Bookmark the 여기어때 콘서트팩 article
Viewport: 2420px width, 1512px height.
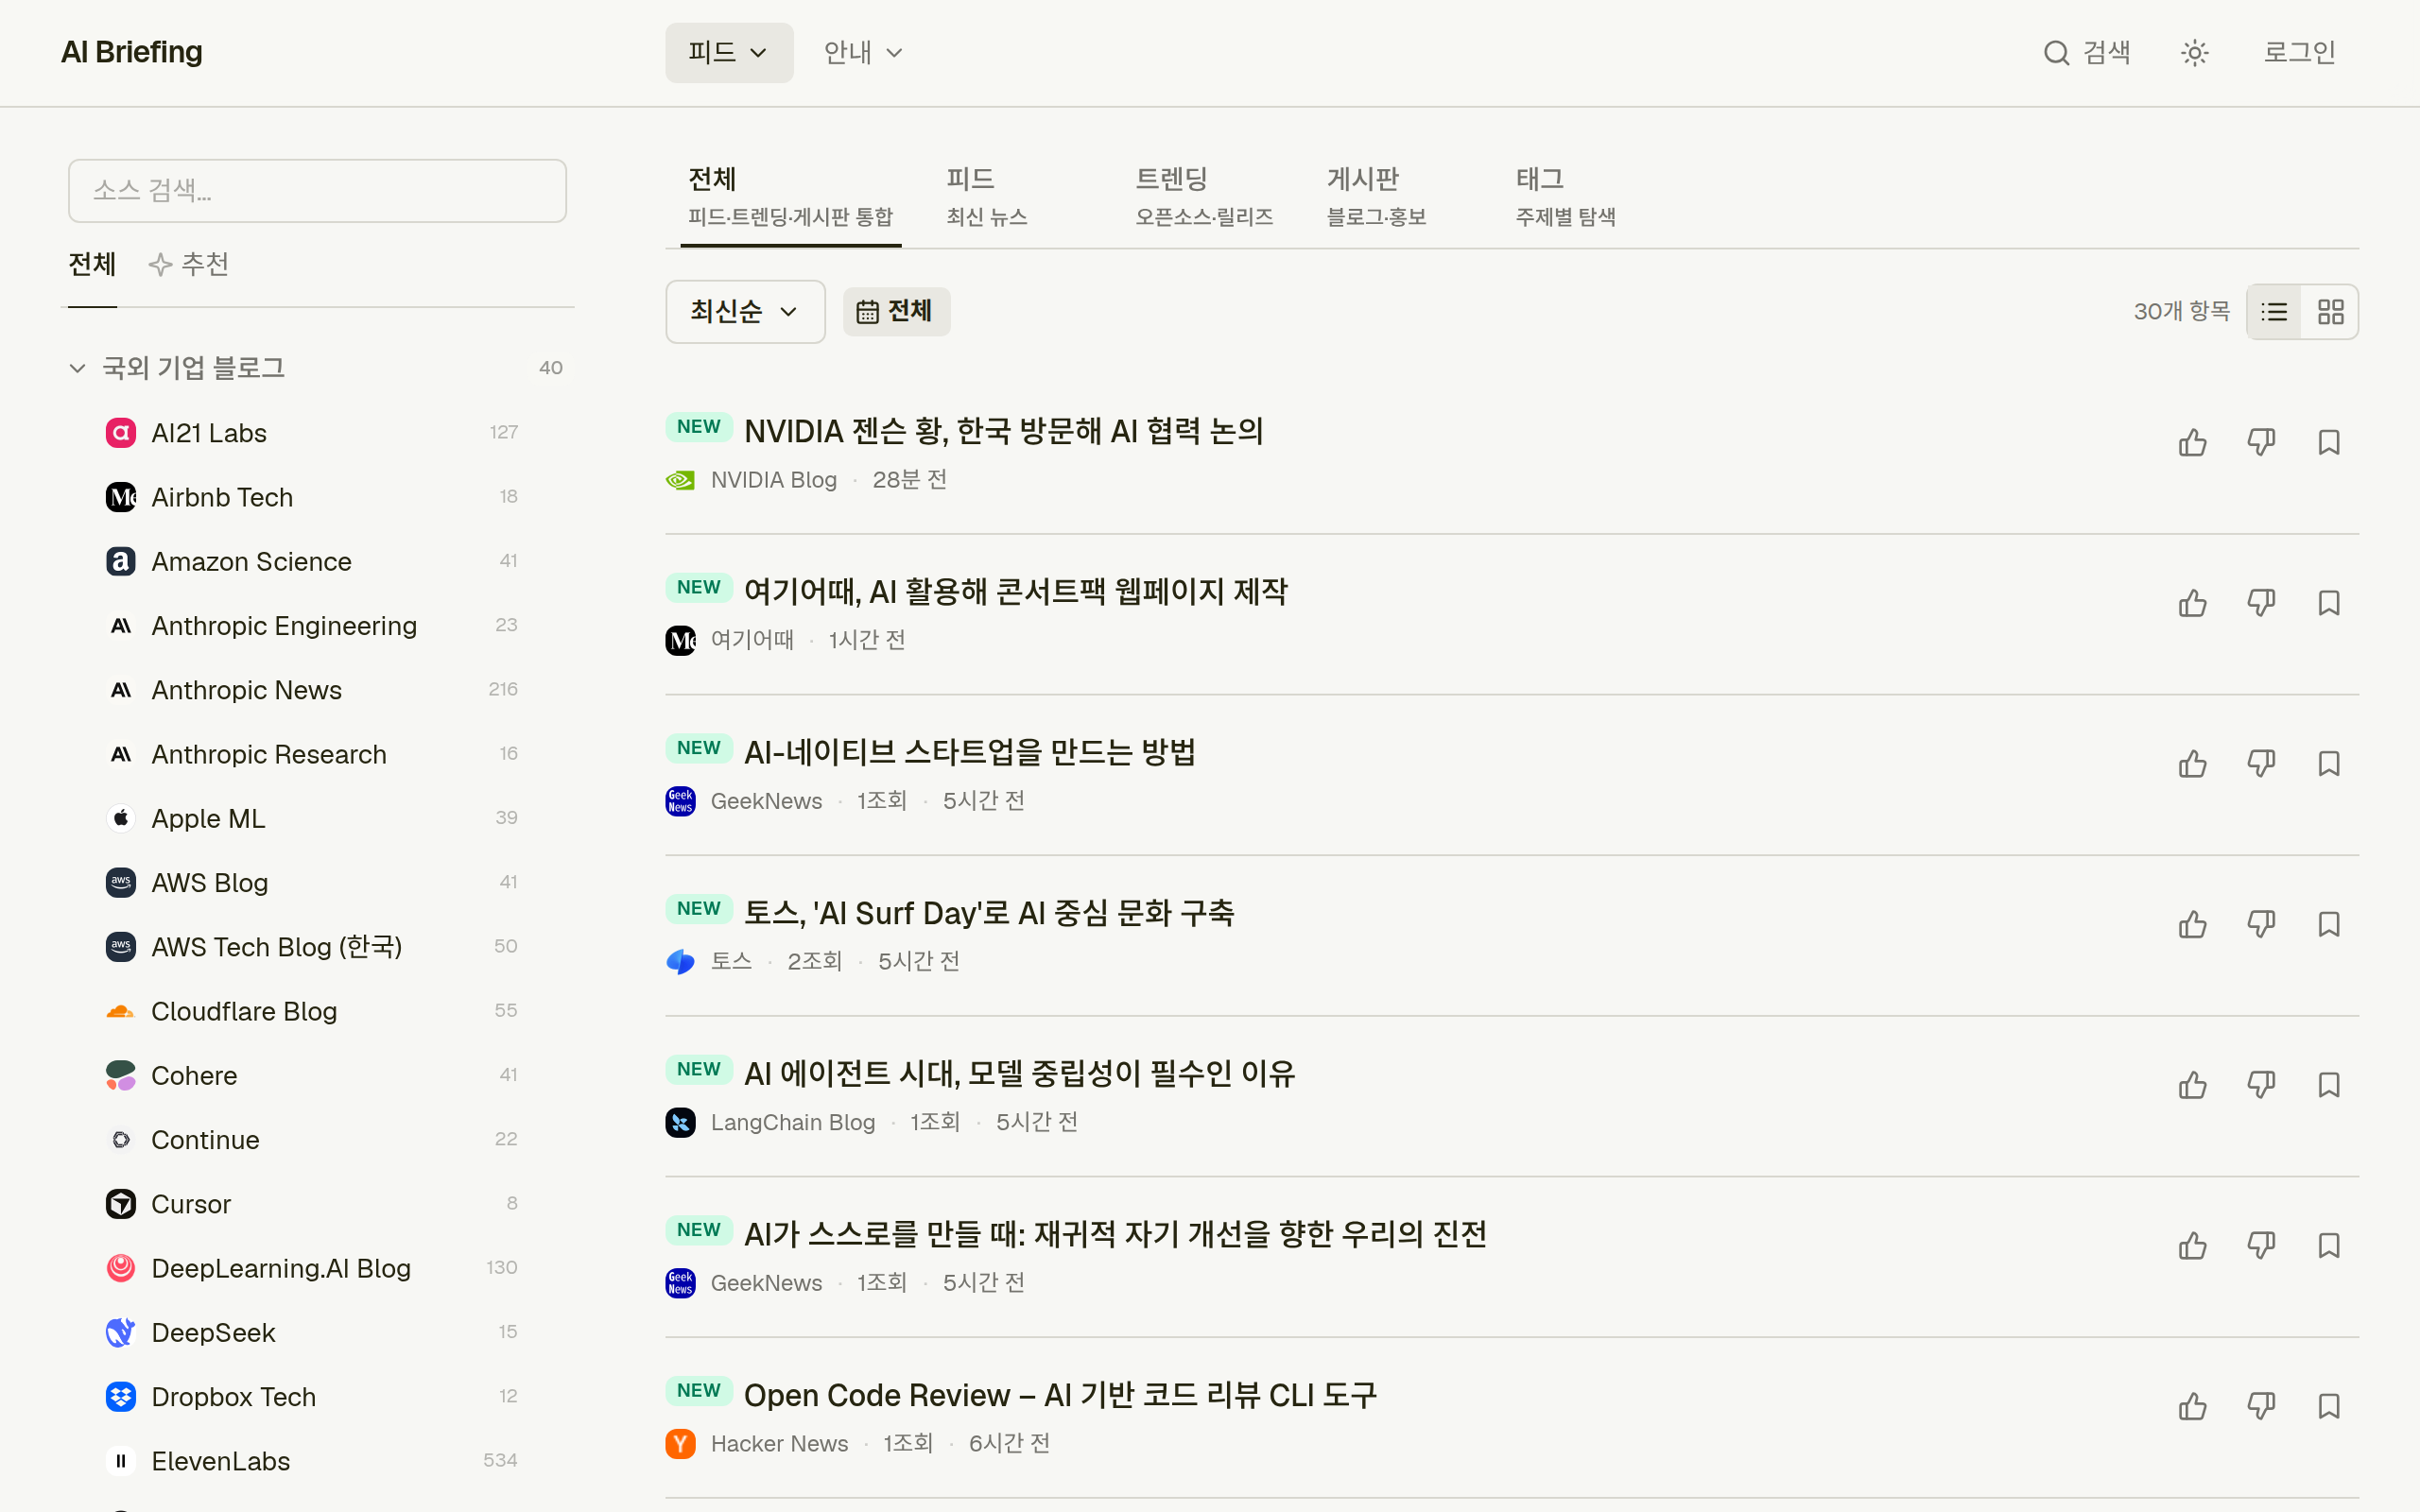2329,603
